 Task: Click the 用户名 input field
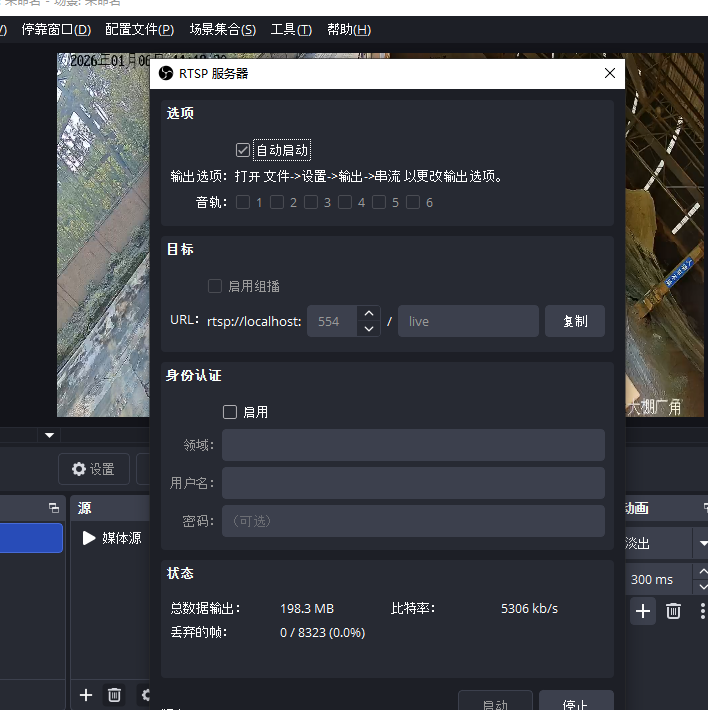(413, 483)
